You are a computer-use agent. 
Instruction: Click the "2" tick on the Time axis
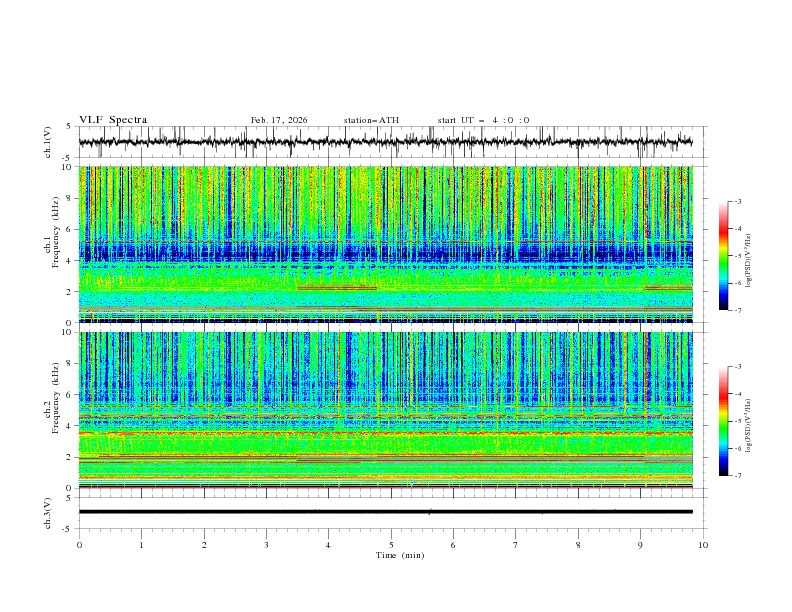[x=204, y=545]
